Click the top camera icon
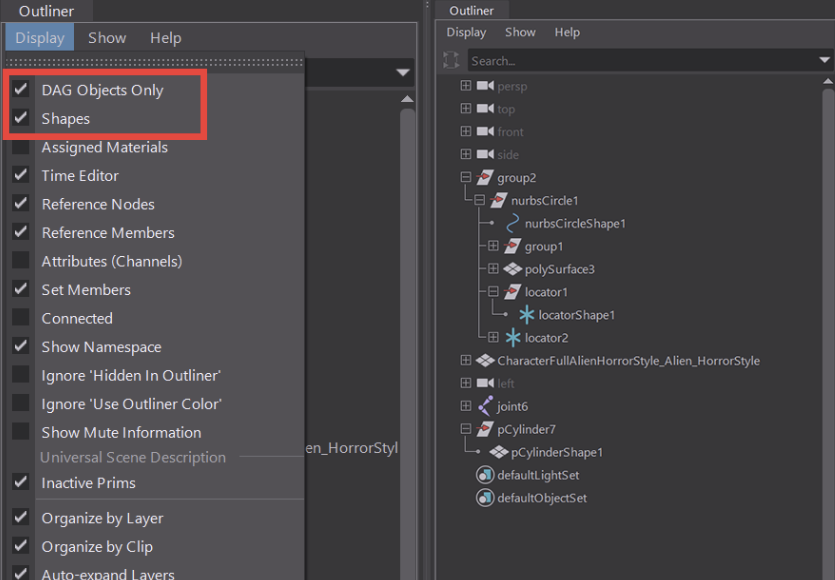835x580 pixels. coord(485,109)
